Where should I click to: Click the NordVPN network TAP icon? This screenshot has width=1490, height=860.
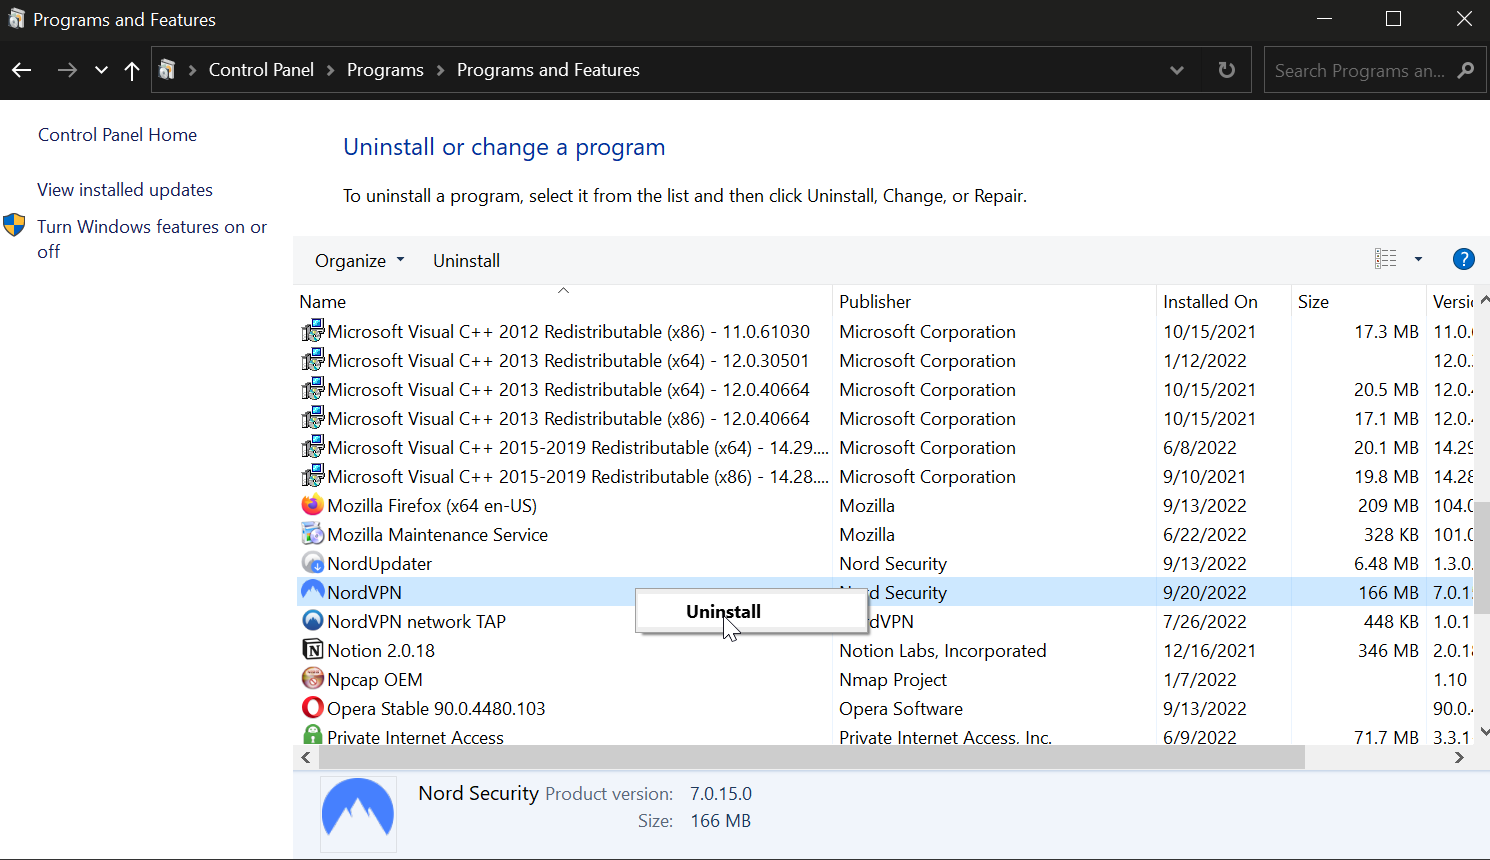[x=313, y=621]
